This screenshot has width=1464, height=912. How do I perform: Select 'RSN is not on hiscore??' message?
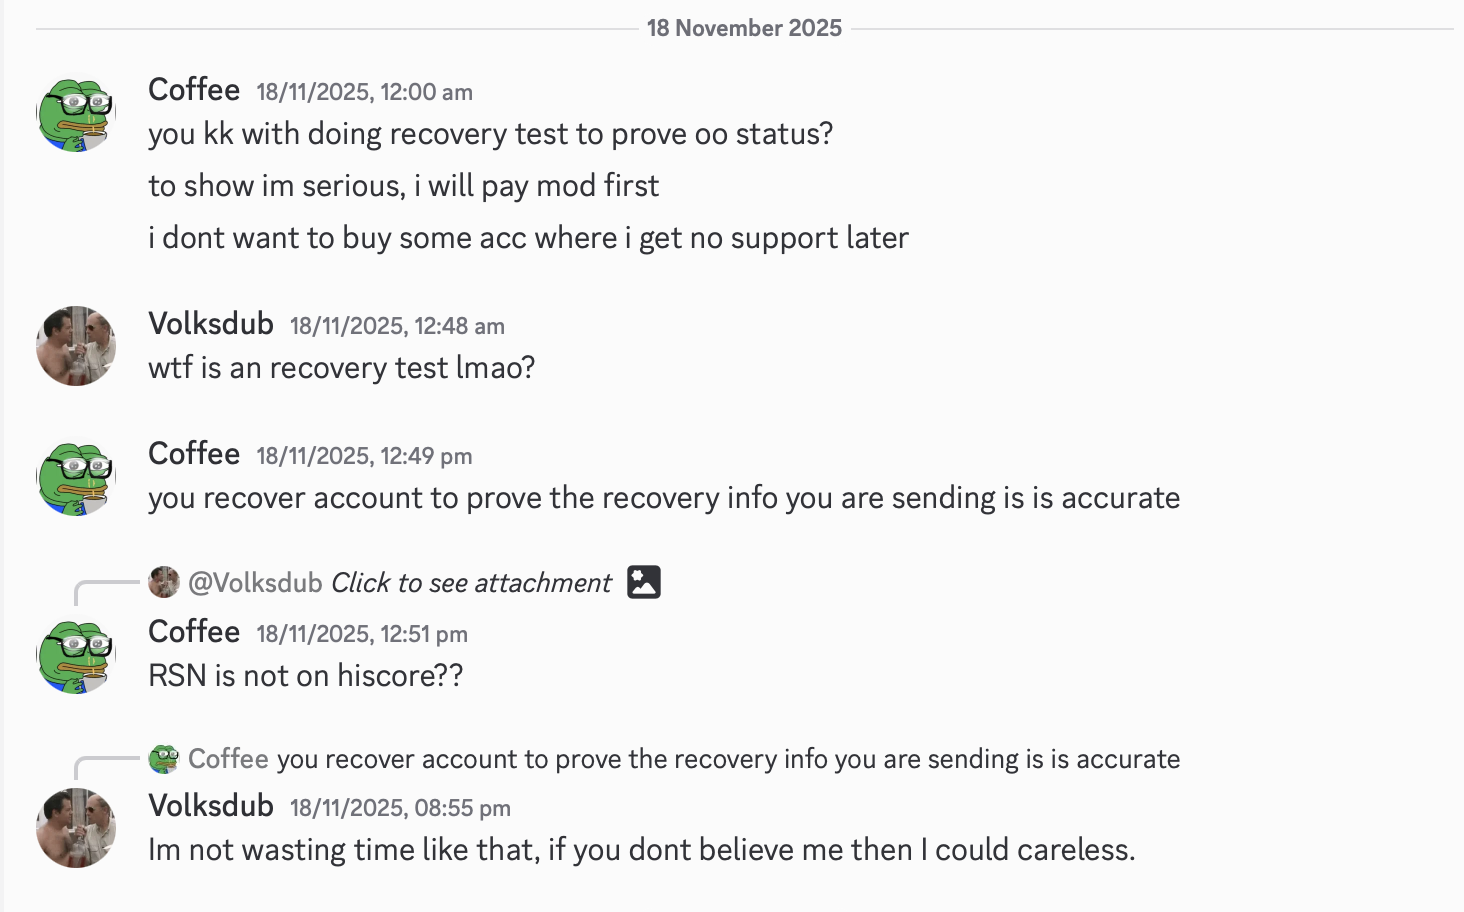click(306, 676)
